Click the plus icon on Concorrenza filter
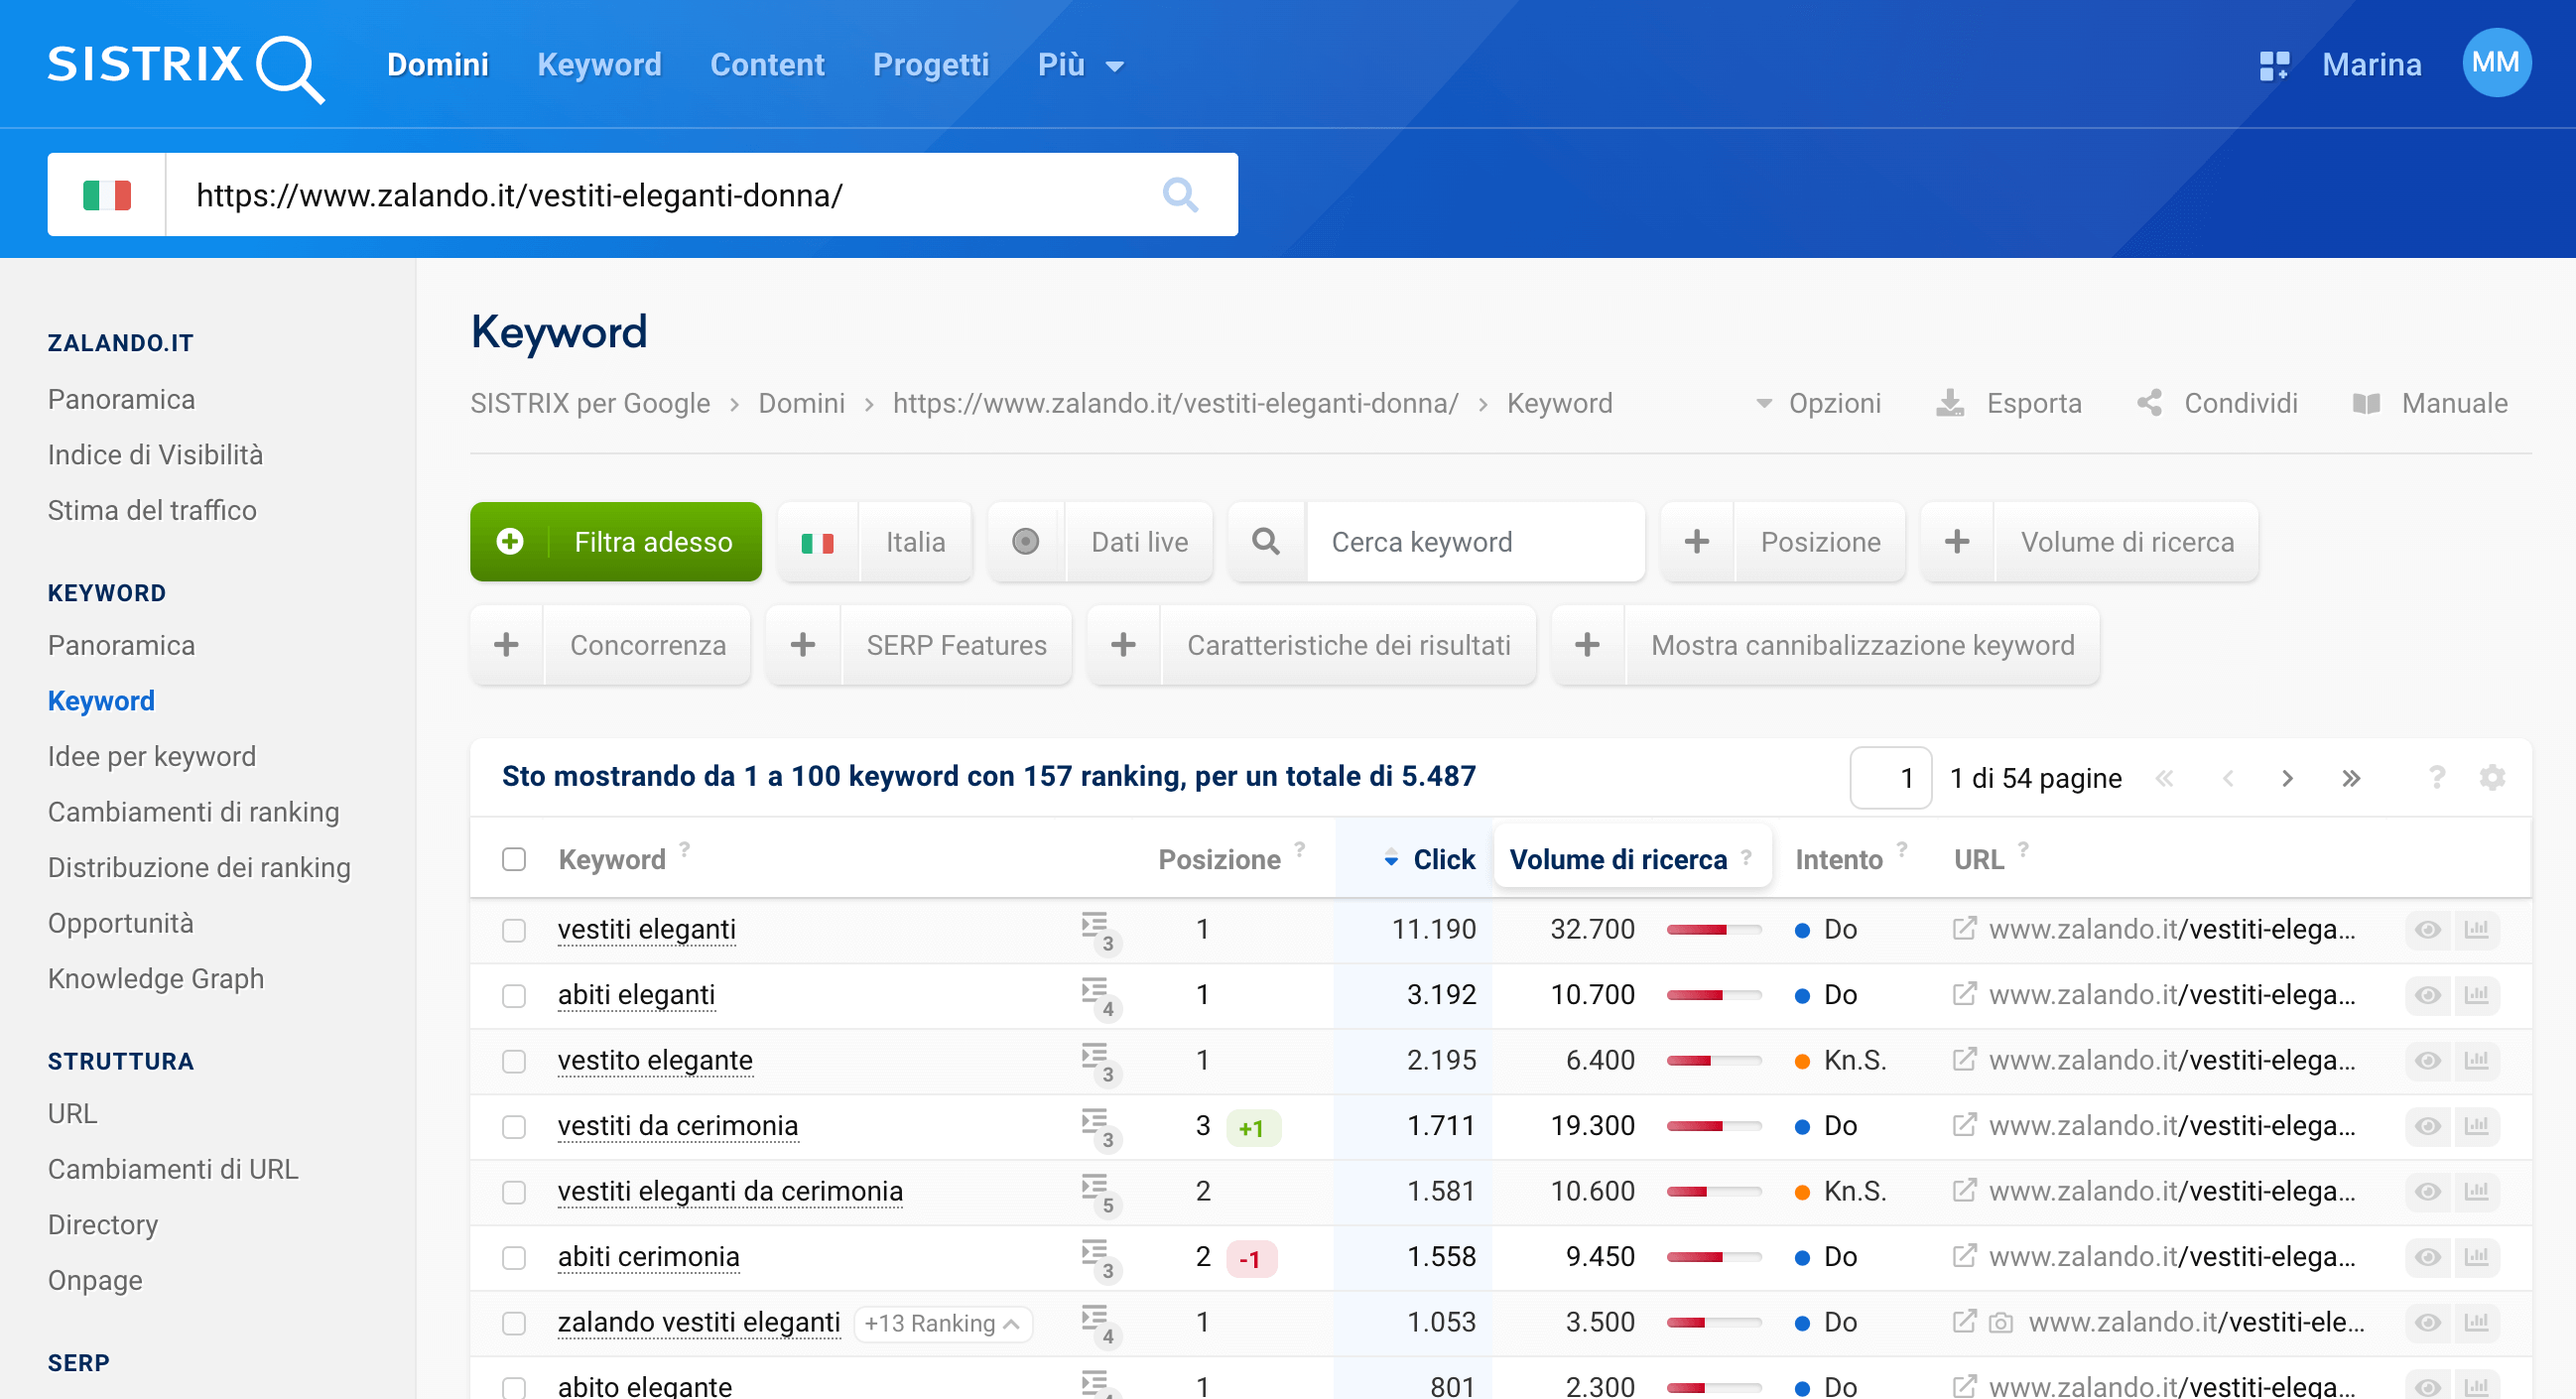This screenshot has height=1399, width=2576. pyautogui.click(x=507, y=645)
